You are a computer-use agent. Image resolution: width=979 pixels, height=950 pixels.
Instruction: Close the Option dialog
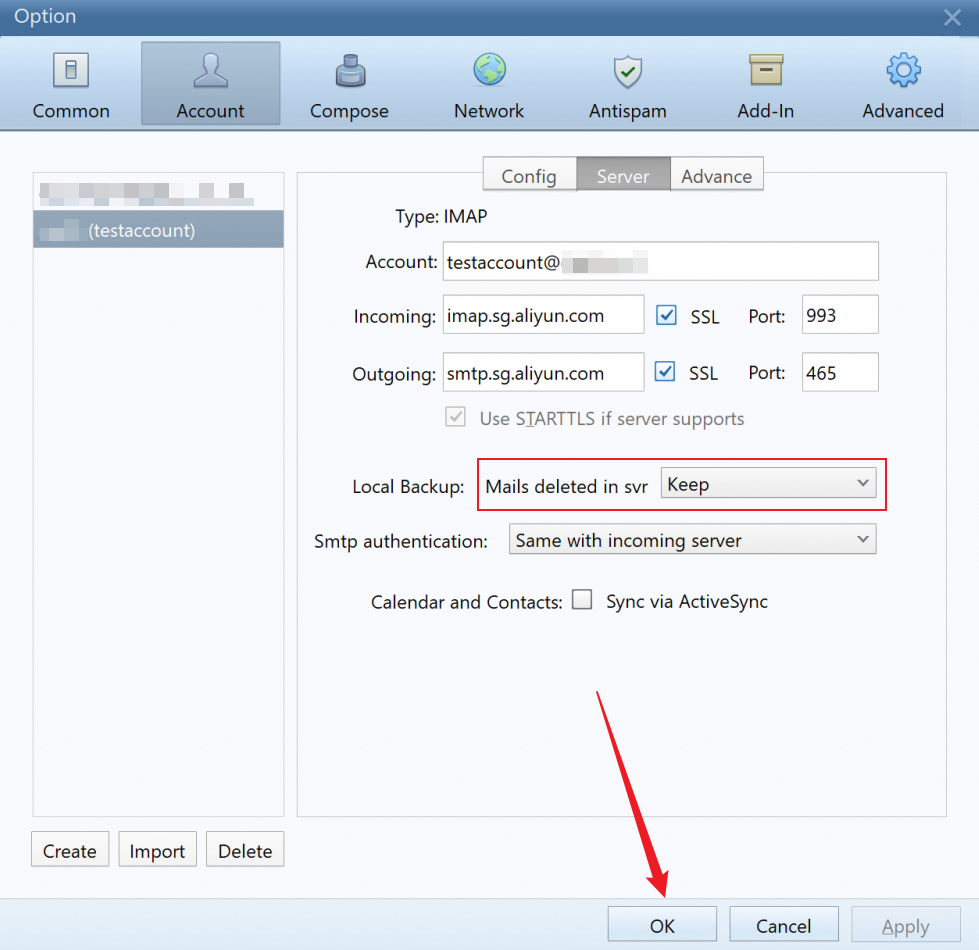point(952,17)
